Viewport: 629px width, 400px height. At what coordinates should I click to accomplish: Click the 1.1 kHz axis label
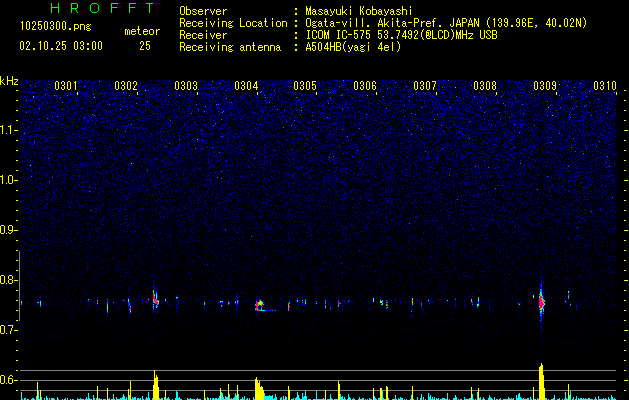point(9,130)
